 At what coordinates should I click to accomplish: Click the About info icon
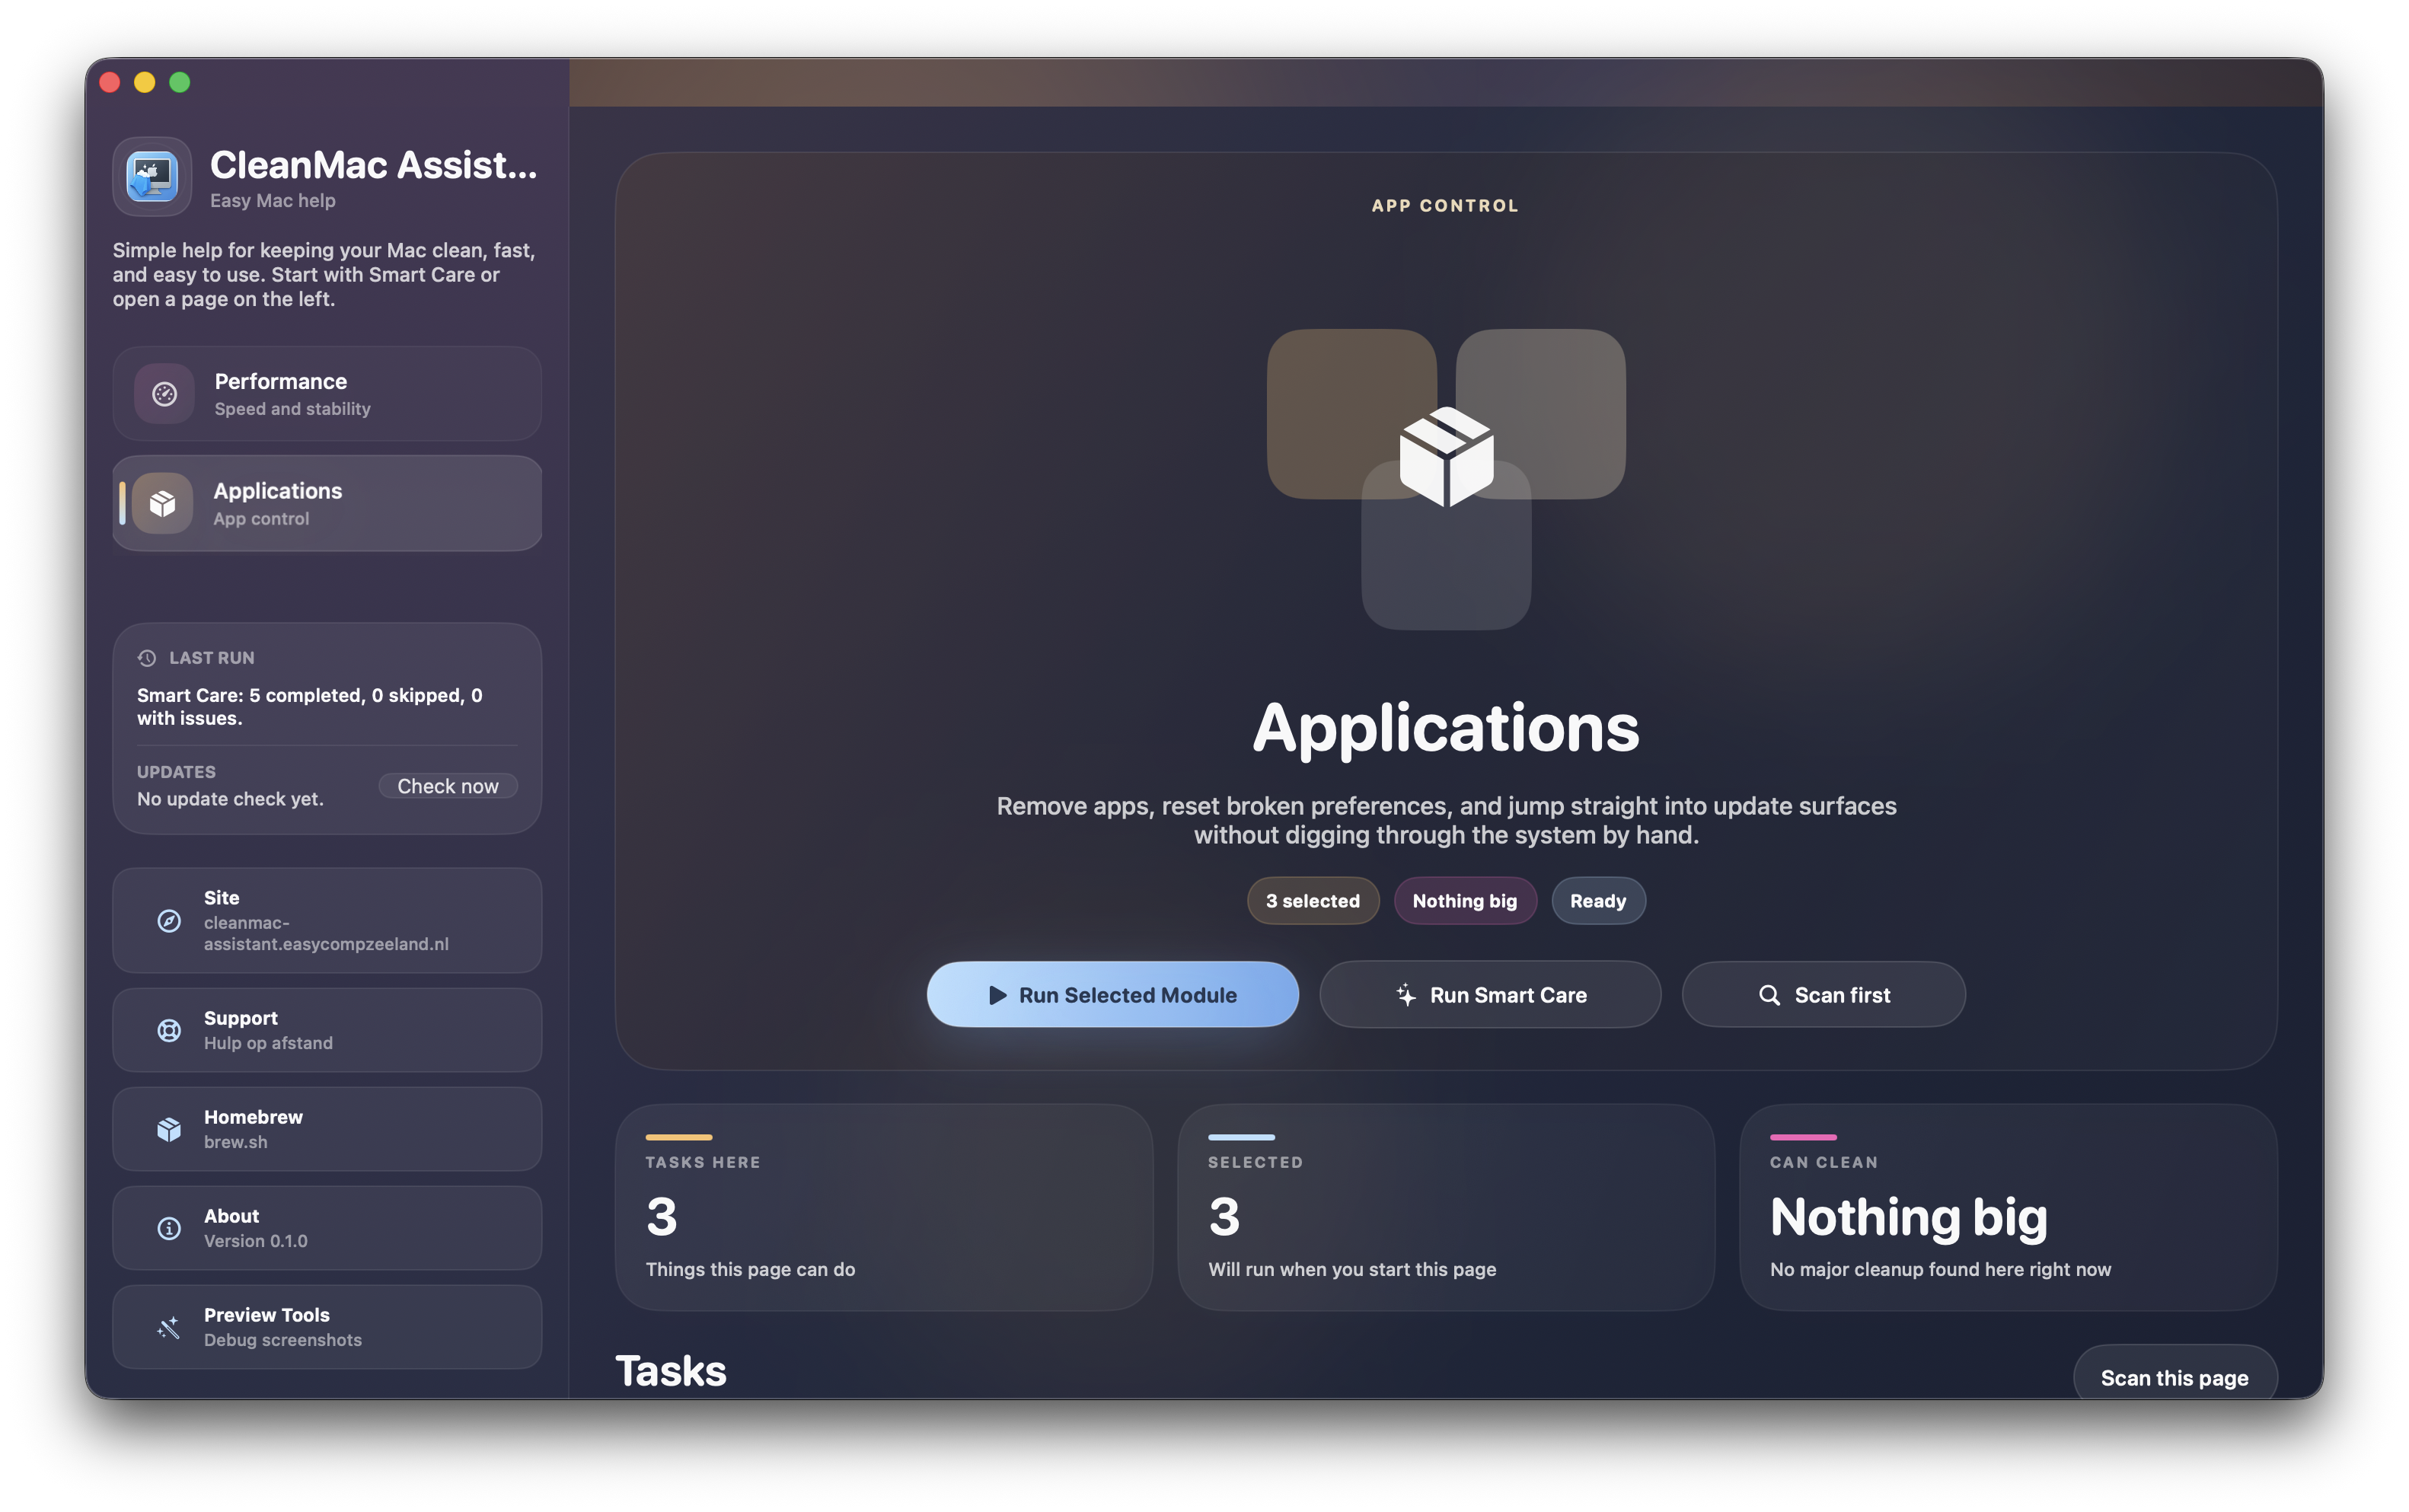pyautogui.click(x=168, y=1227)
